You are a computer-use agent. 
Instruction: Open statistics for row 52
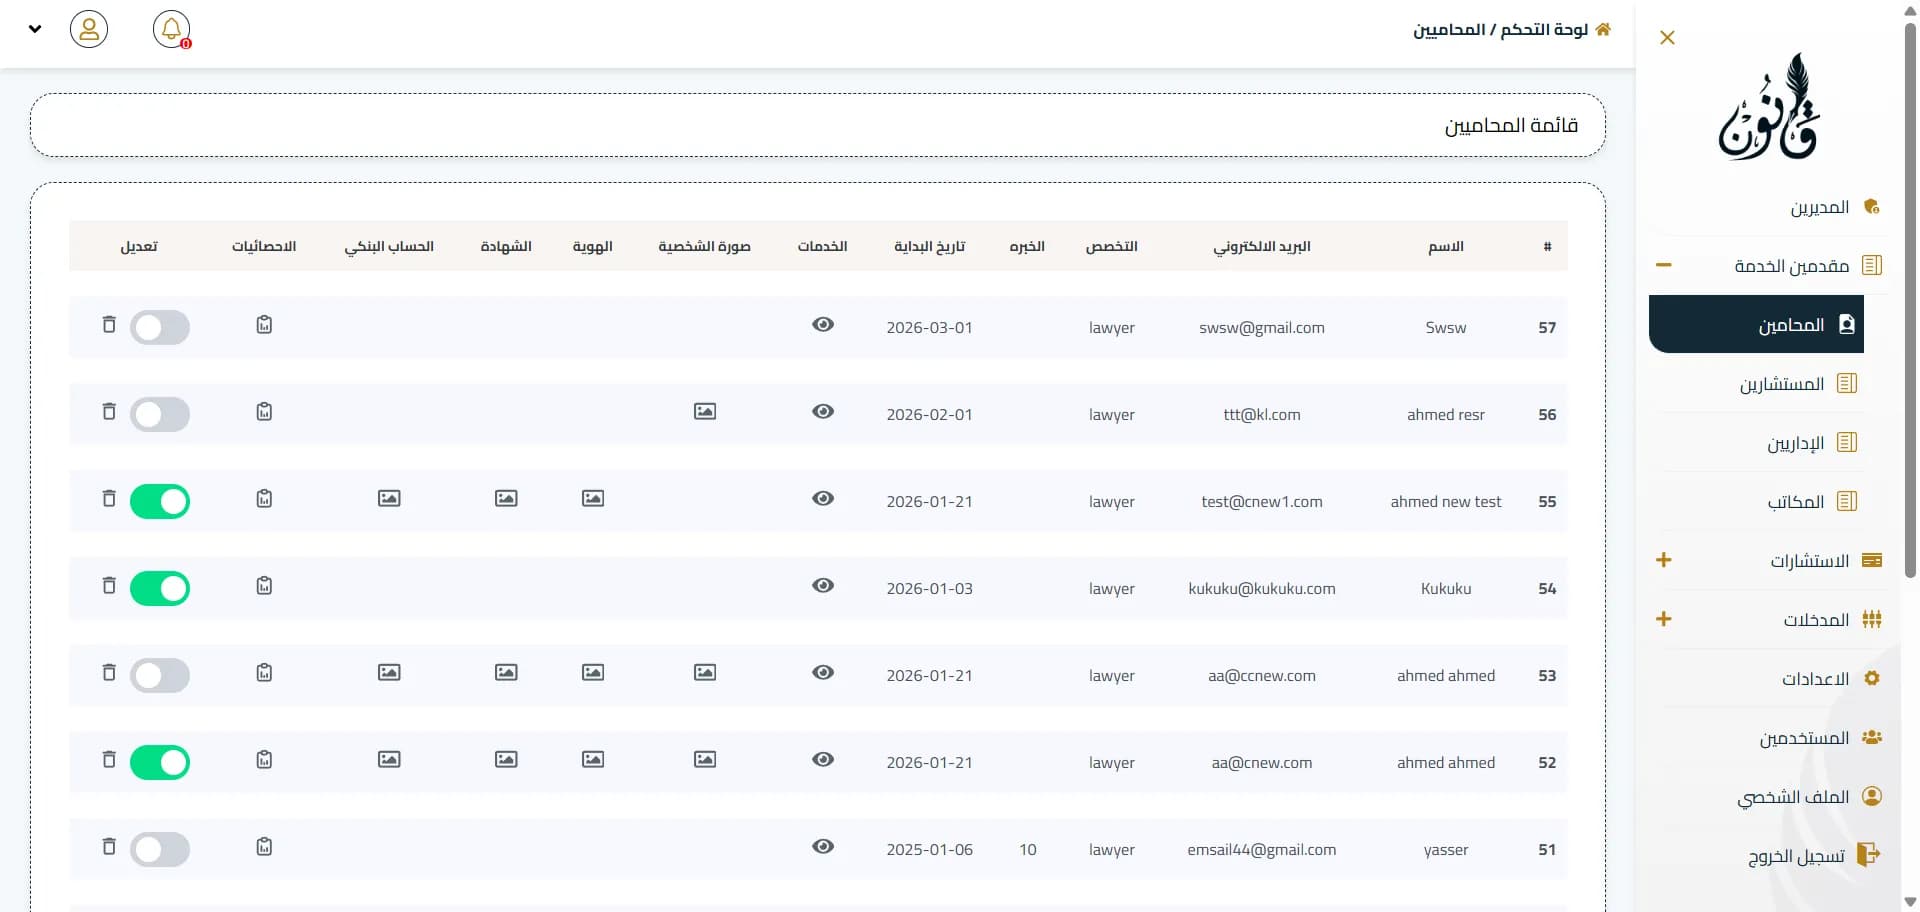tap(264, 760)
